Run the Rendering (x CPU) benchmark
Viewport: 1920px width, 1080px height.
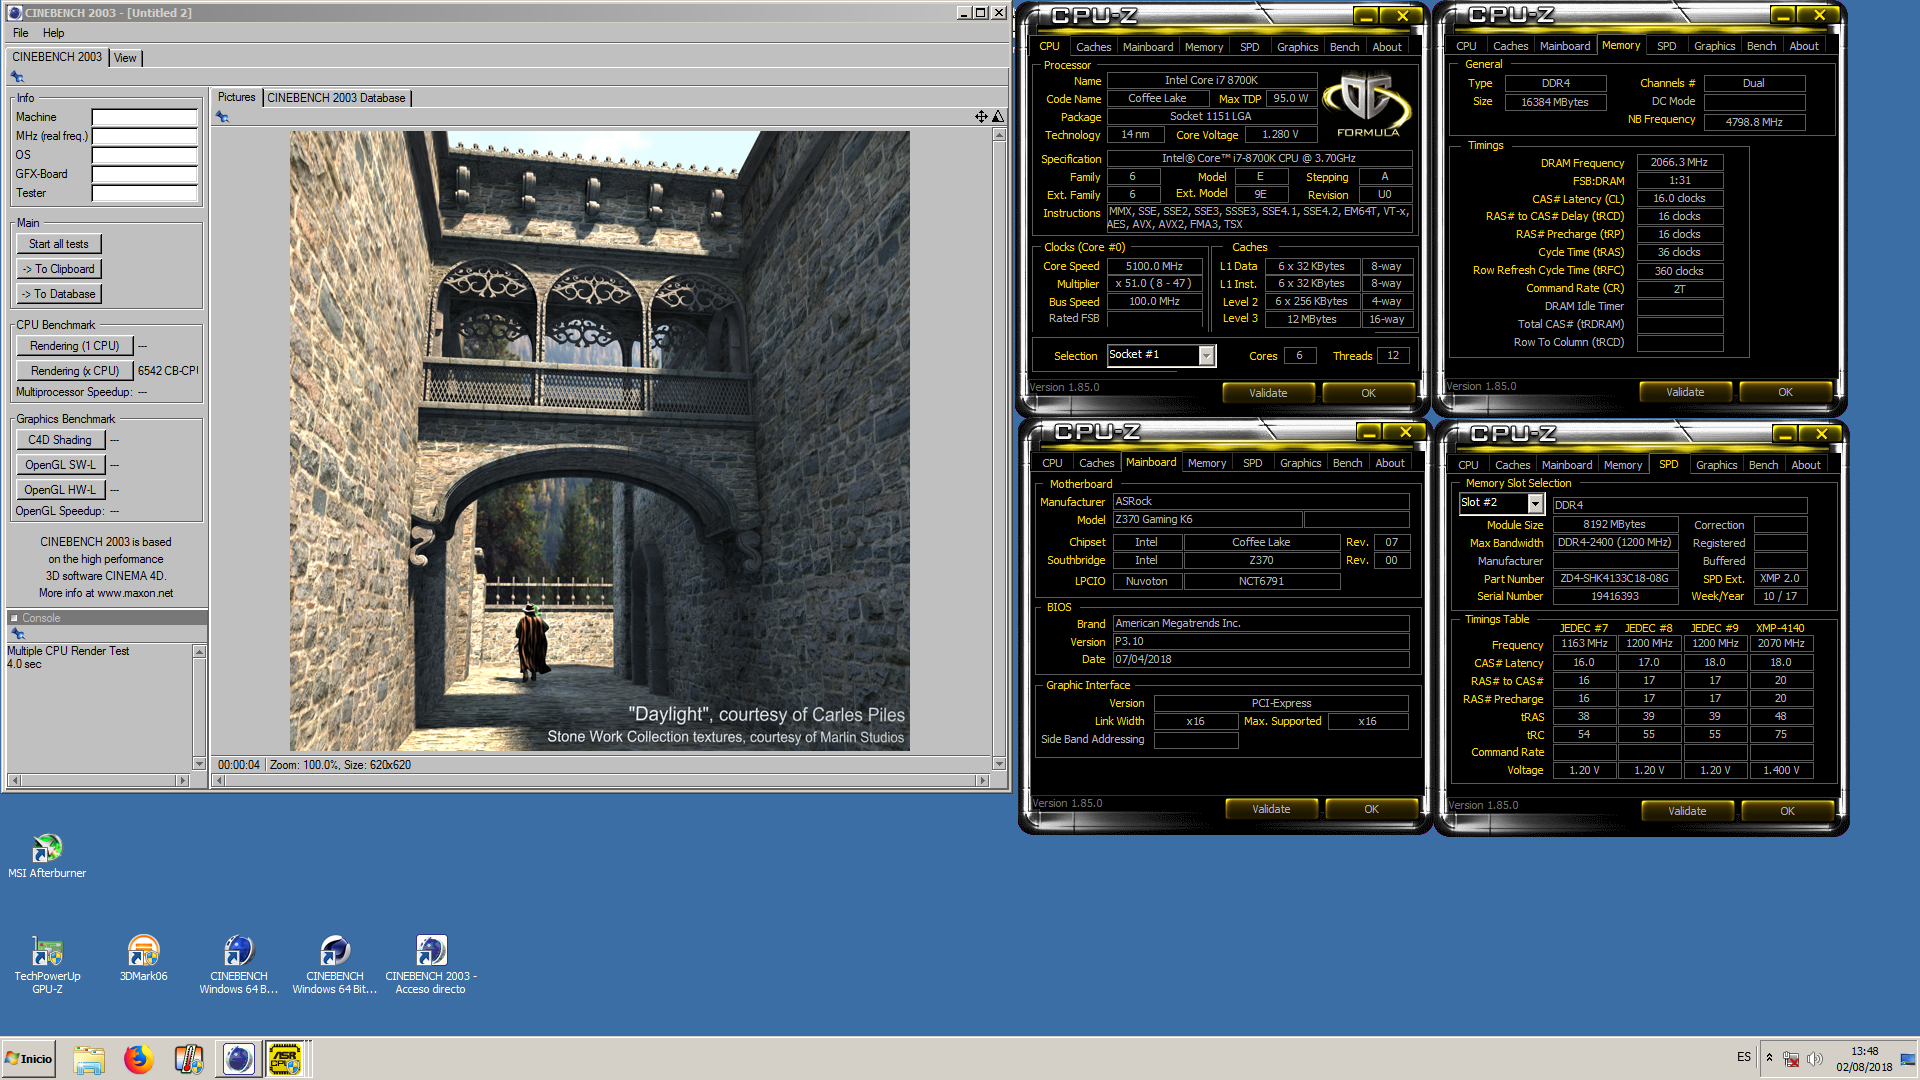(x=74, y=371)
